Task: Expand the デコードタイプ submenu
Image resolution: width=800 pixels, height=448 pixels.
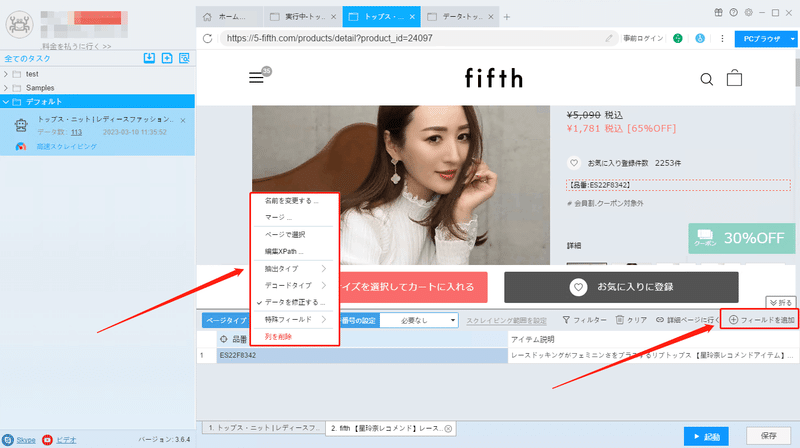Action: (x=293, y=286)
